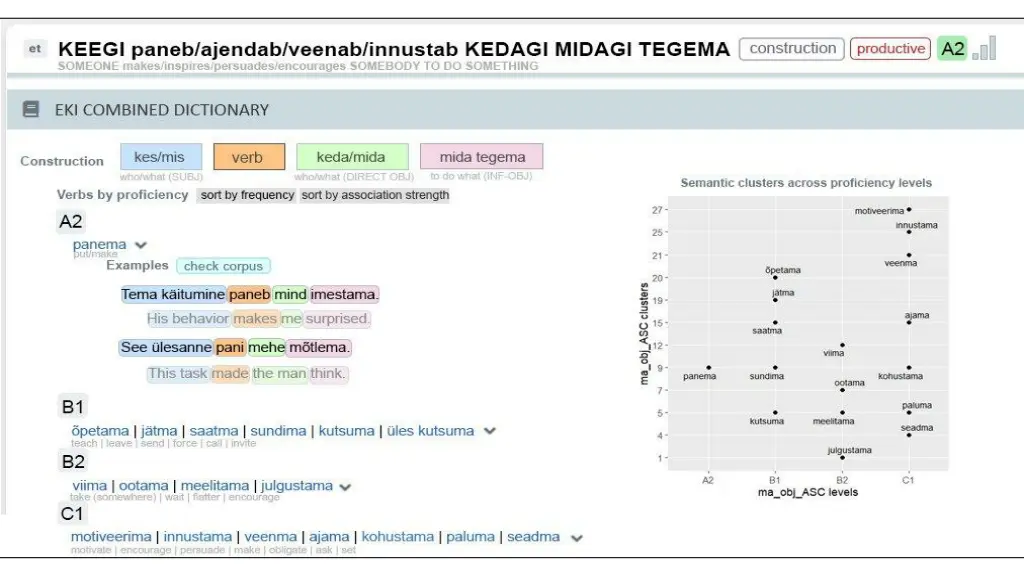1024x576 pixels.
Task: Open the õpetama verb link
Action: click(x=100, y=431)
